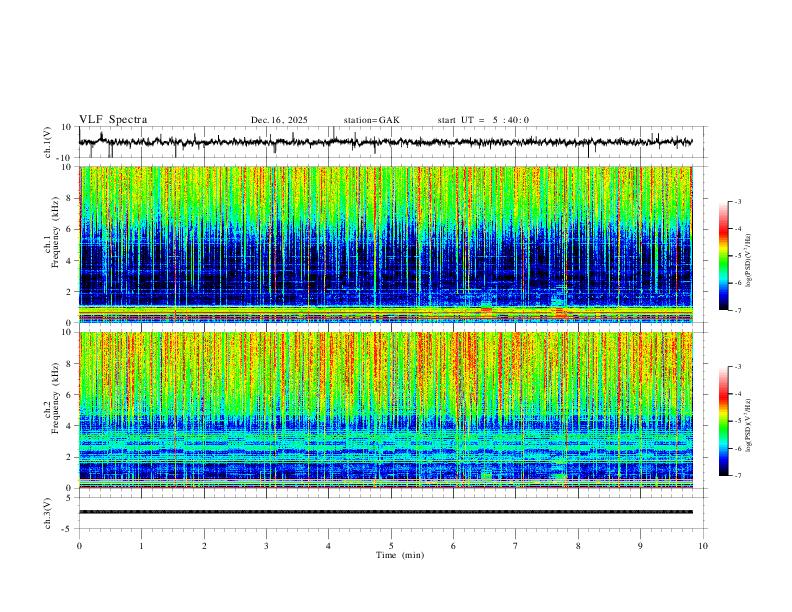Click the log(PSD) label of ch.1 colorbar
This screenshot has height=612, width=792.
tap(749, 261)
